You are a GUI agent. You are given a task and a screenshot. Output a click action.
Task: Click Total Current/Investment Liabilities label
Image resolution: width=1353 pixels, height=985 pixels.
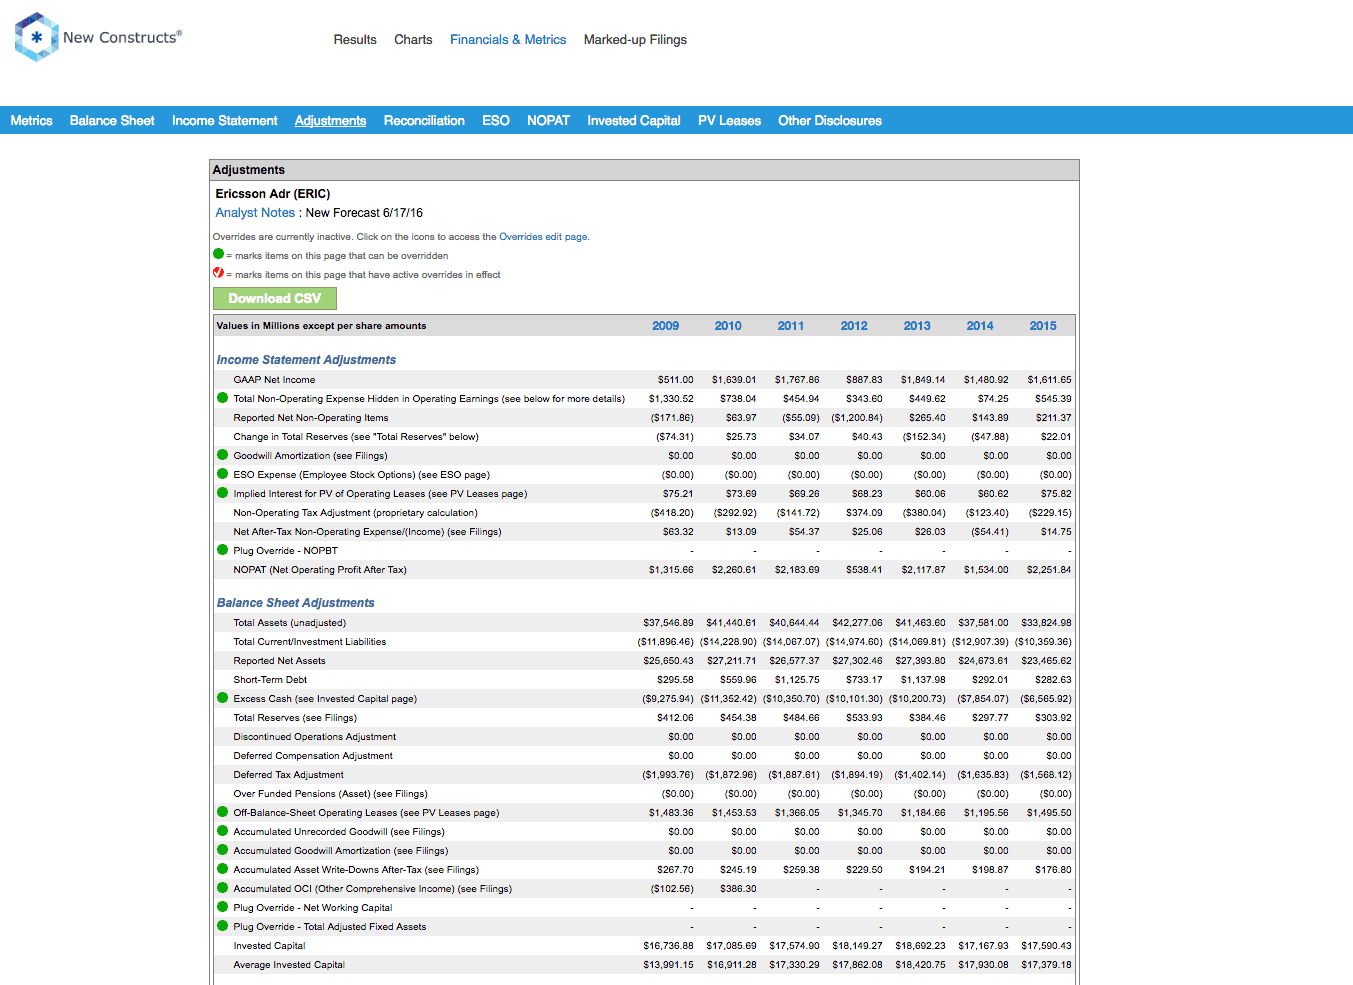[309, 642]
